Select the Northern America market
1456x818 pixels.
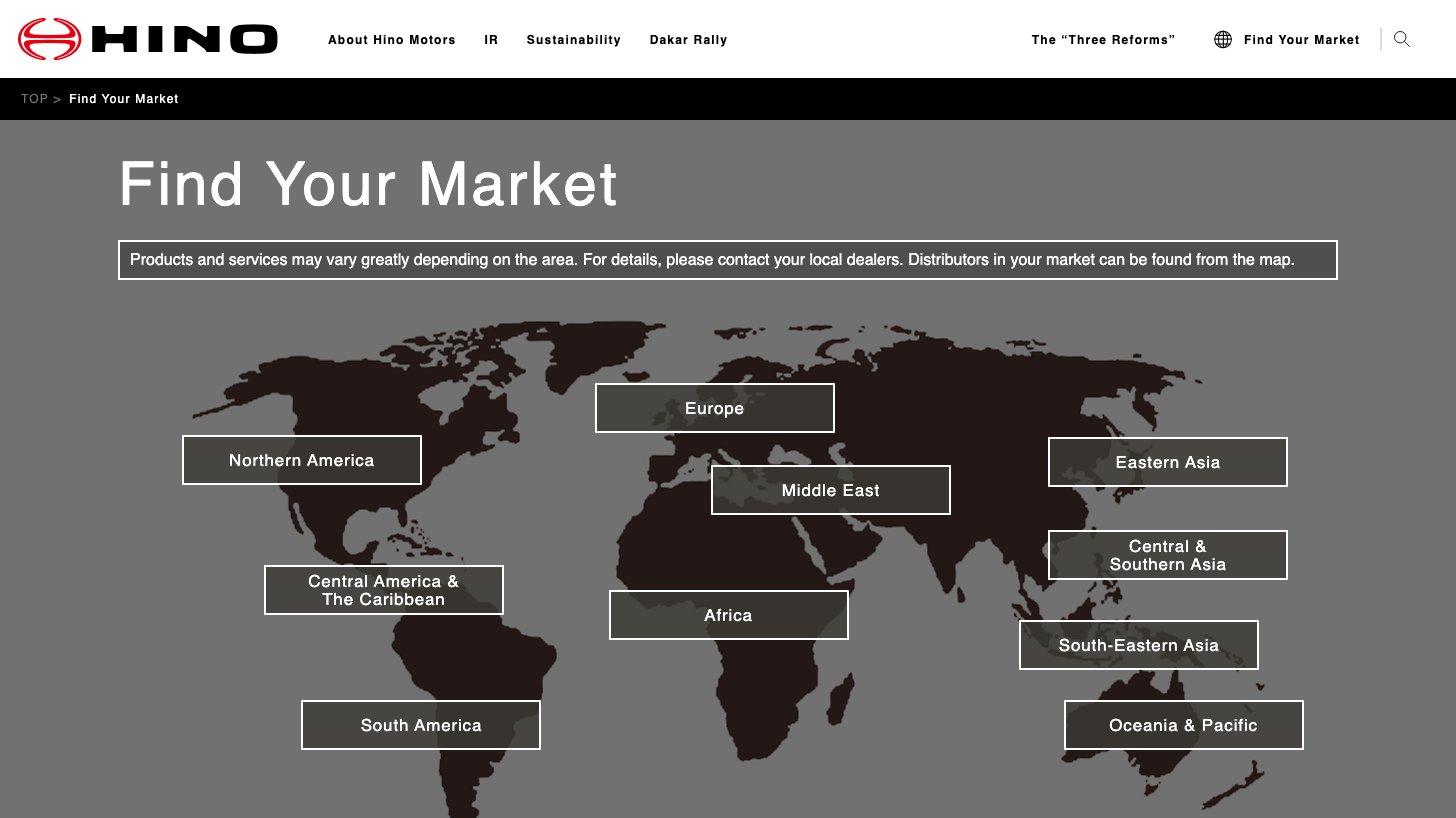point(302,460)
